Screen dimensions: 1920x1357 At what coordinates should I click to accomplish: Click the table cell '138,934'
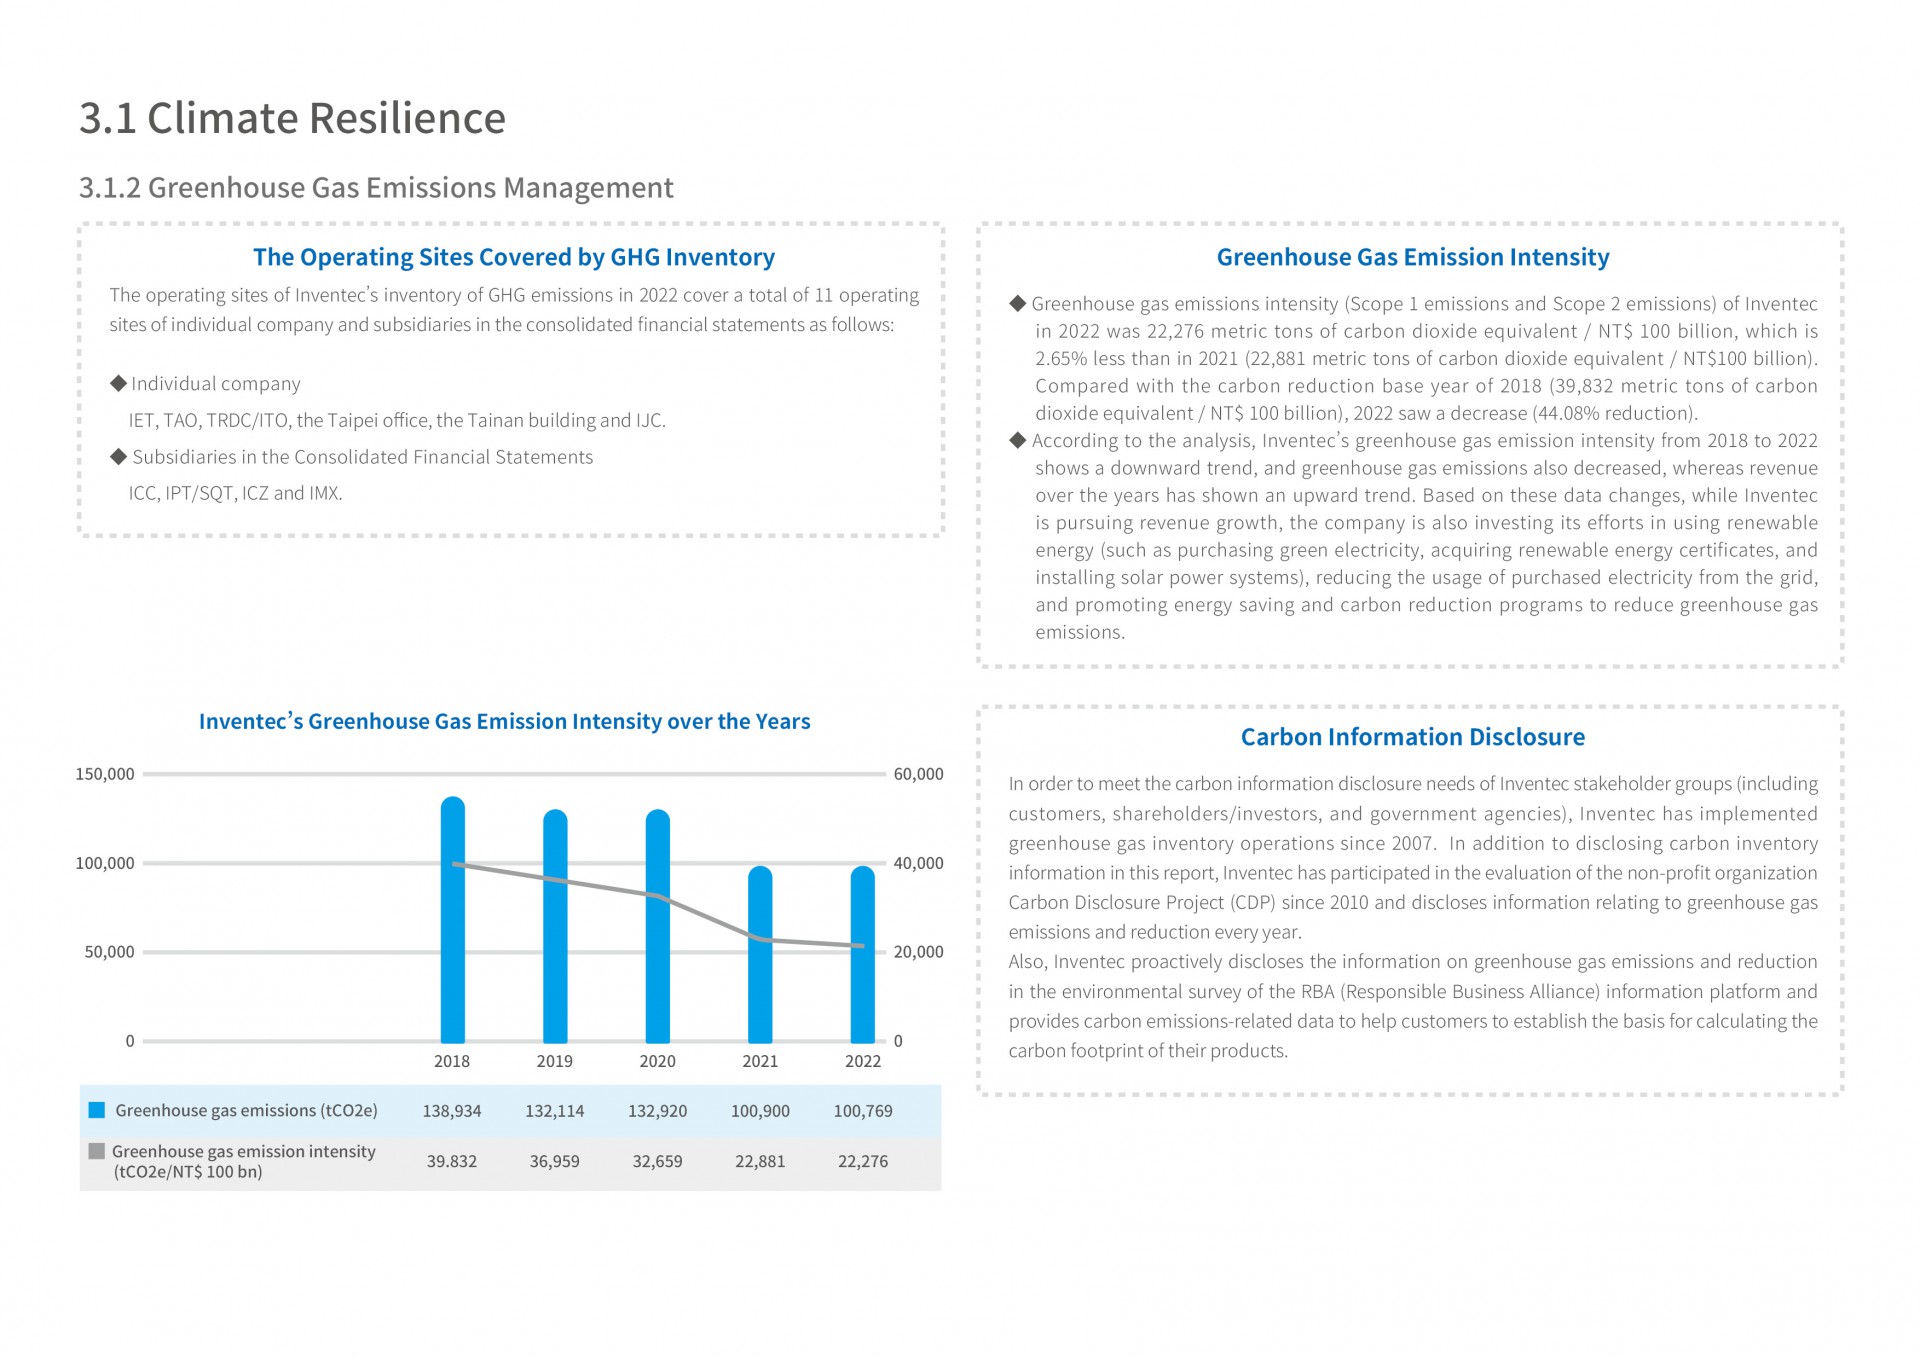(x=452, y=1111)
